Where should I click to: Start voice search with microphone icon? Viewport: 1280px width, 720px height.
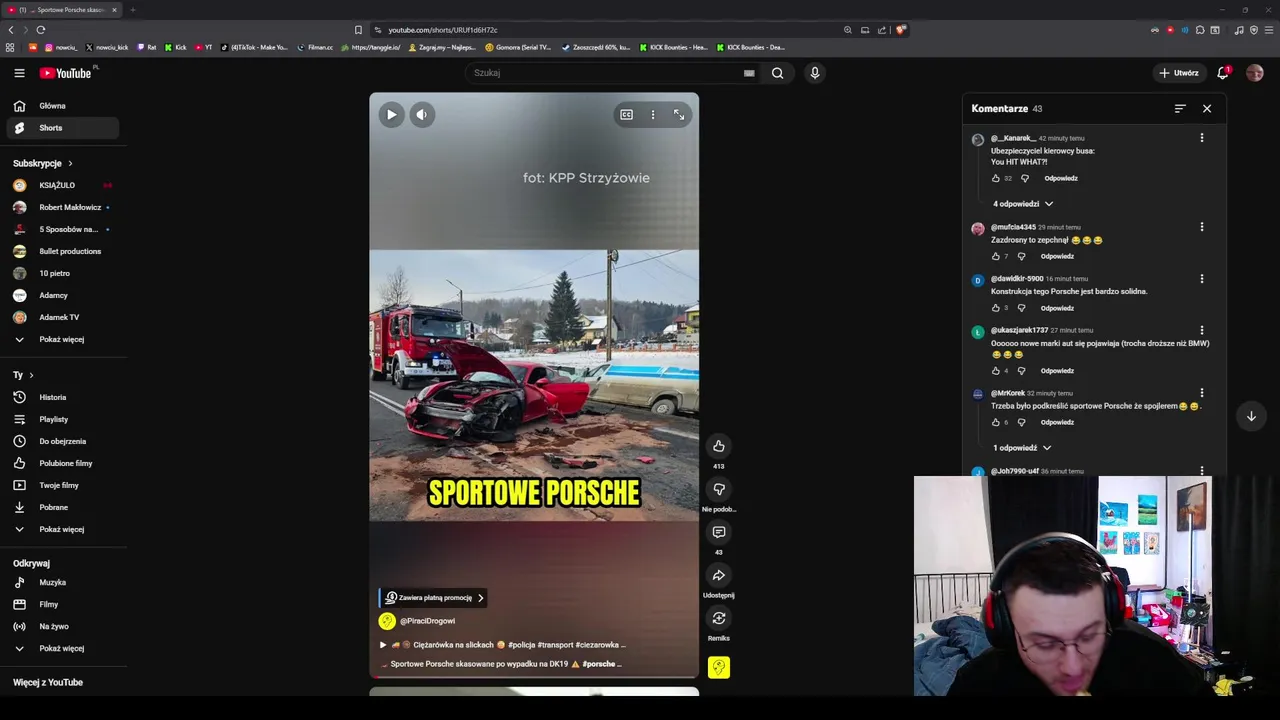[815, 73]
